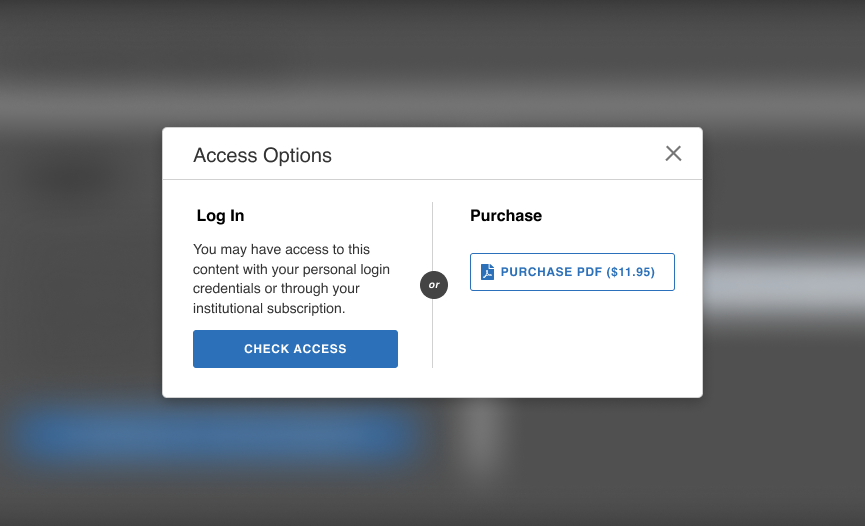Viewport: 865px width, 526px height.
Task: Select the Purchase section heading
Action: (x=506, y=215)
